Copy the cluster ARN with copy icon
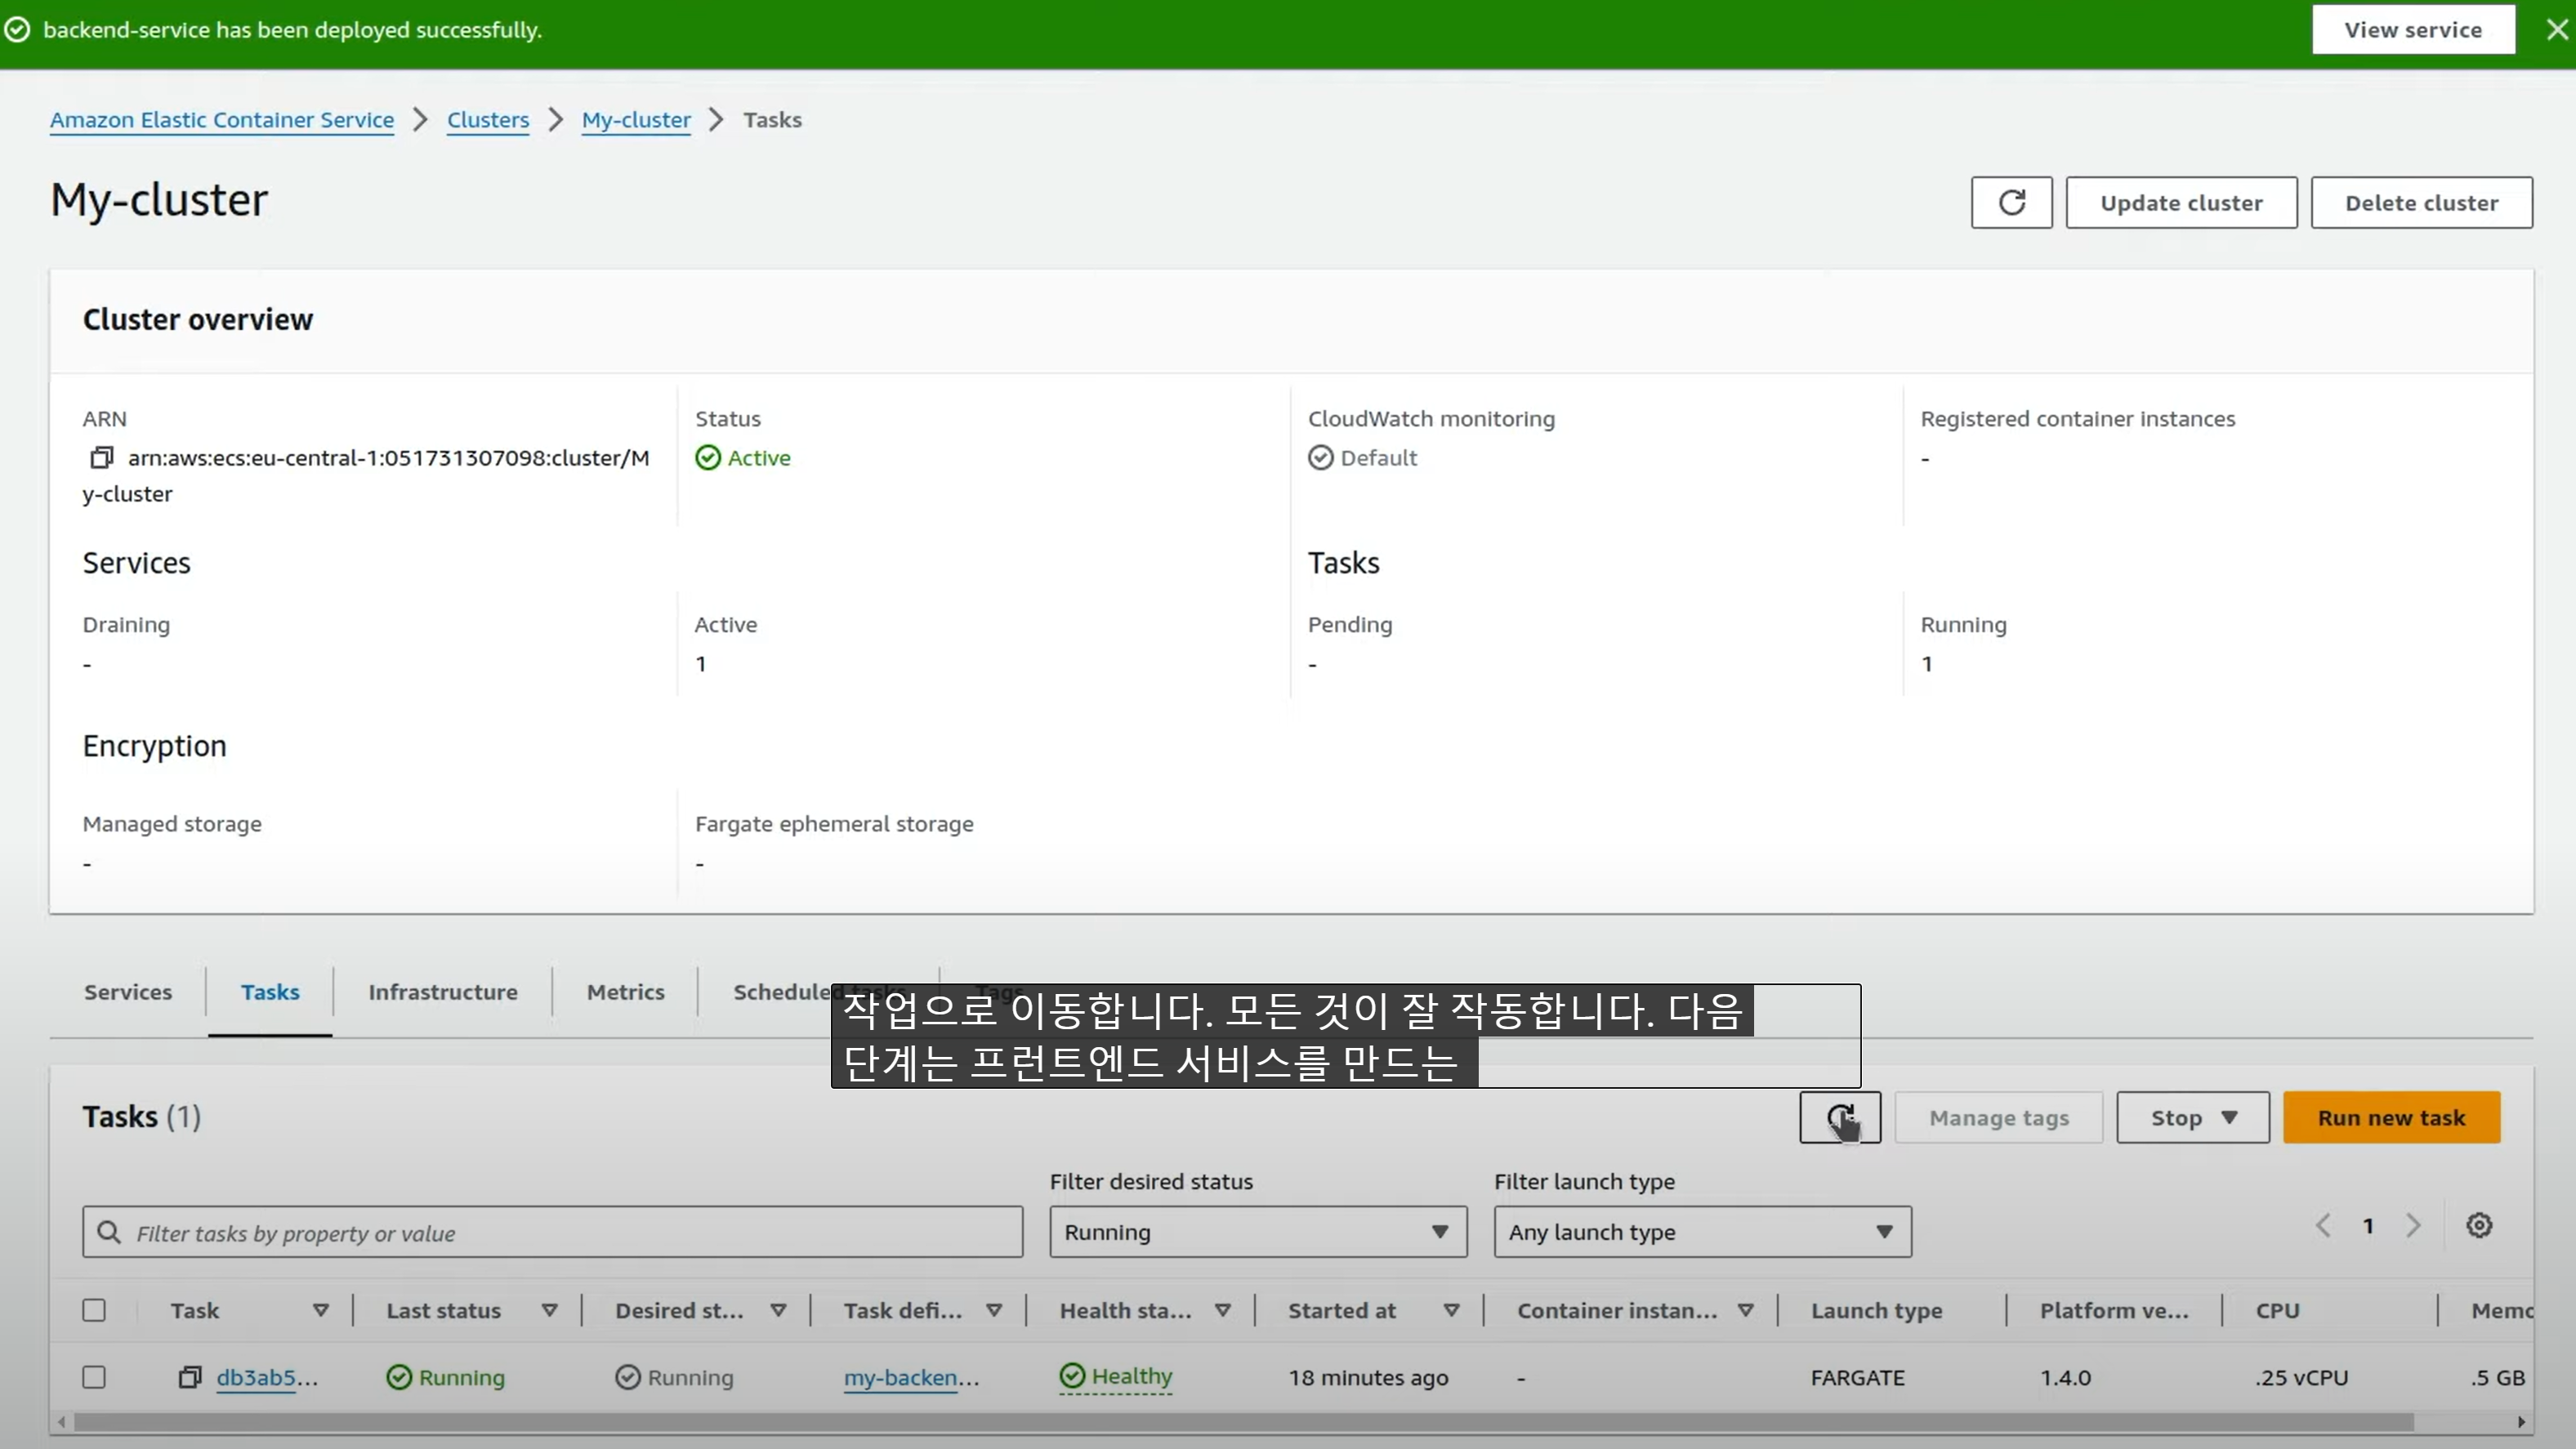The image size is (2576, 1449). 101,458
